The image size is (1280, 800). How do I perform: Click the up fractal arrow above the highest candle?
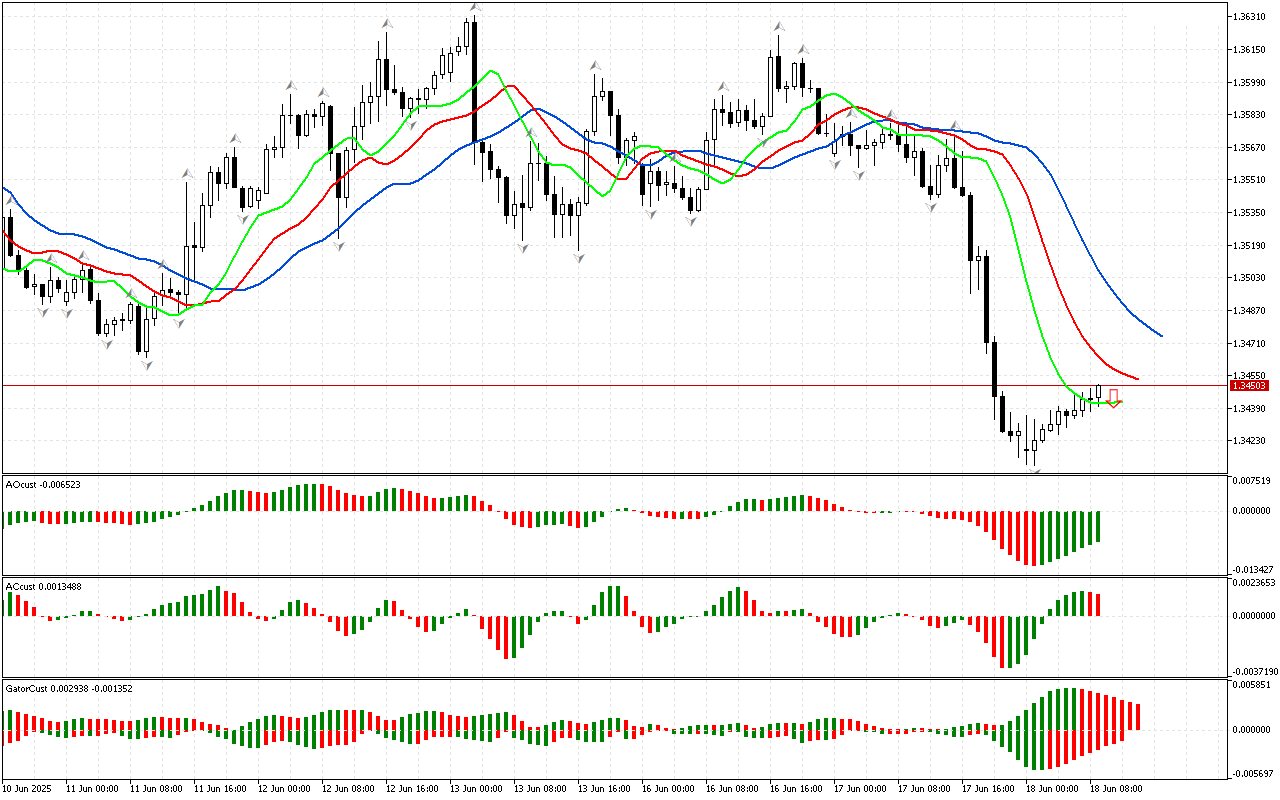pyautogui.click(x=475, y=8)
